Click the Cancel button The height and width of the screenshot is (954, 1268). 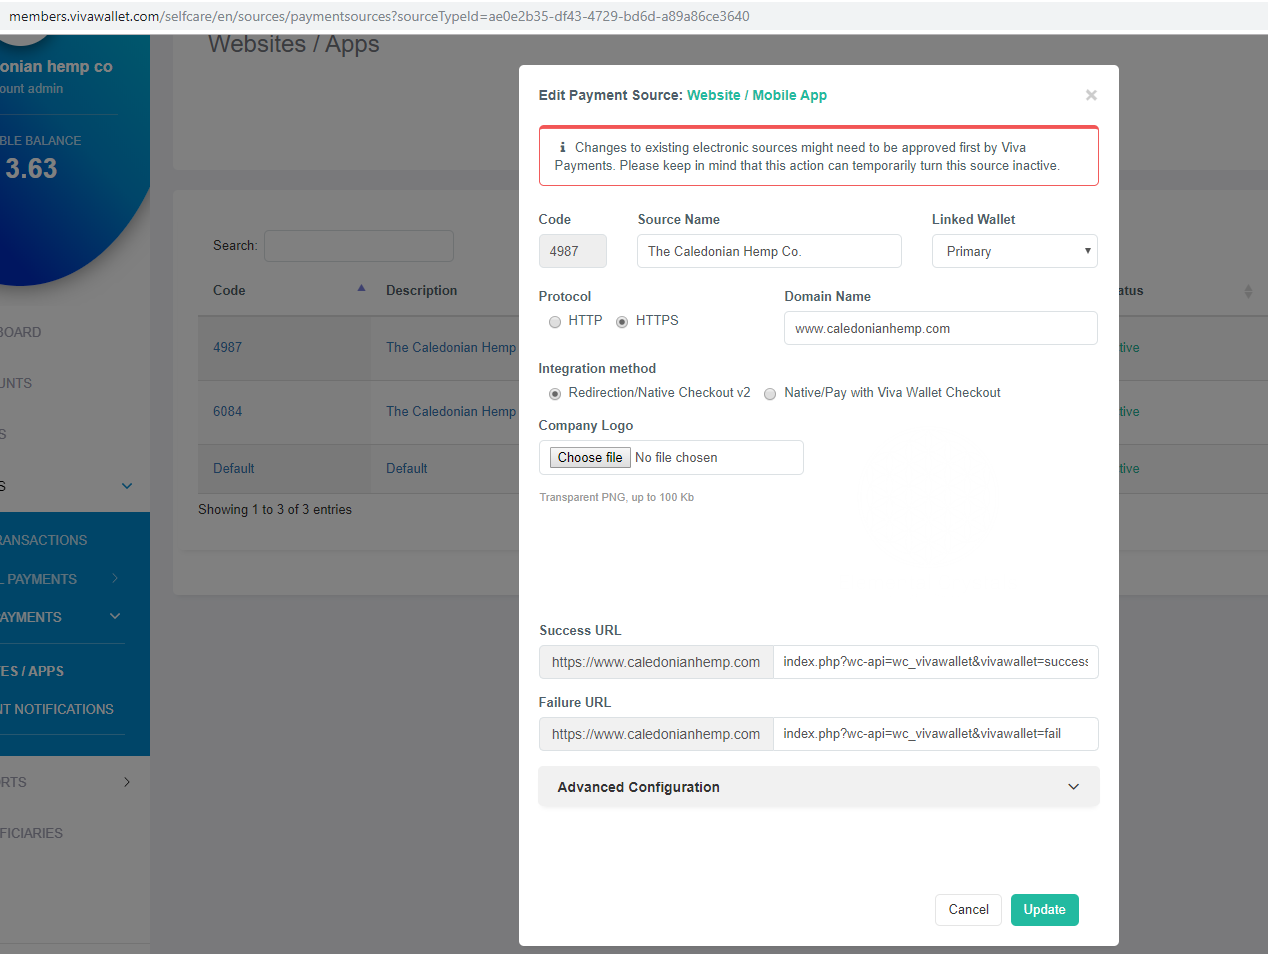click(x=967, y=910)
